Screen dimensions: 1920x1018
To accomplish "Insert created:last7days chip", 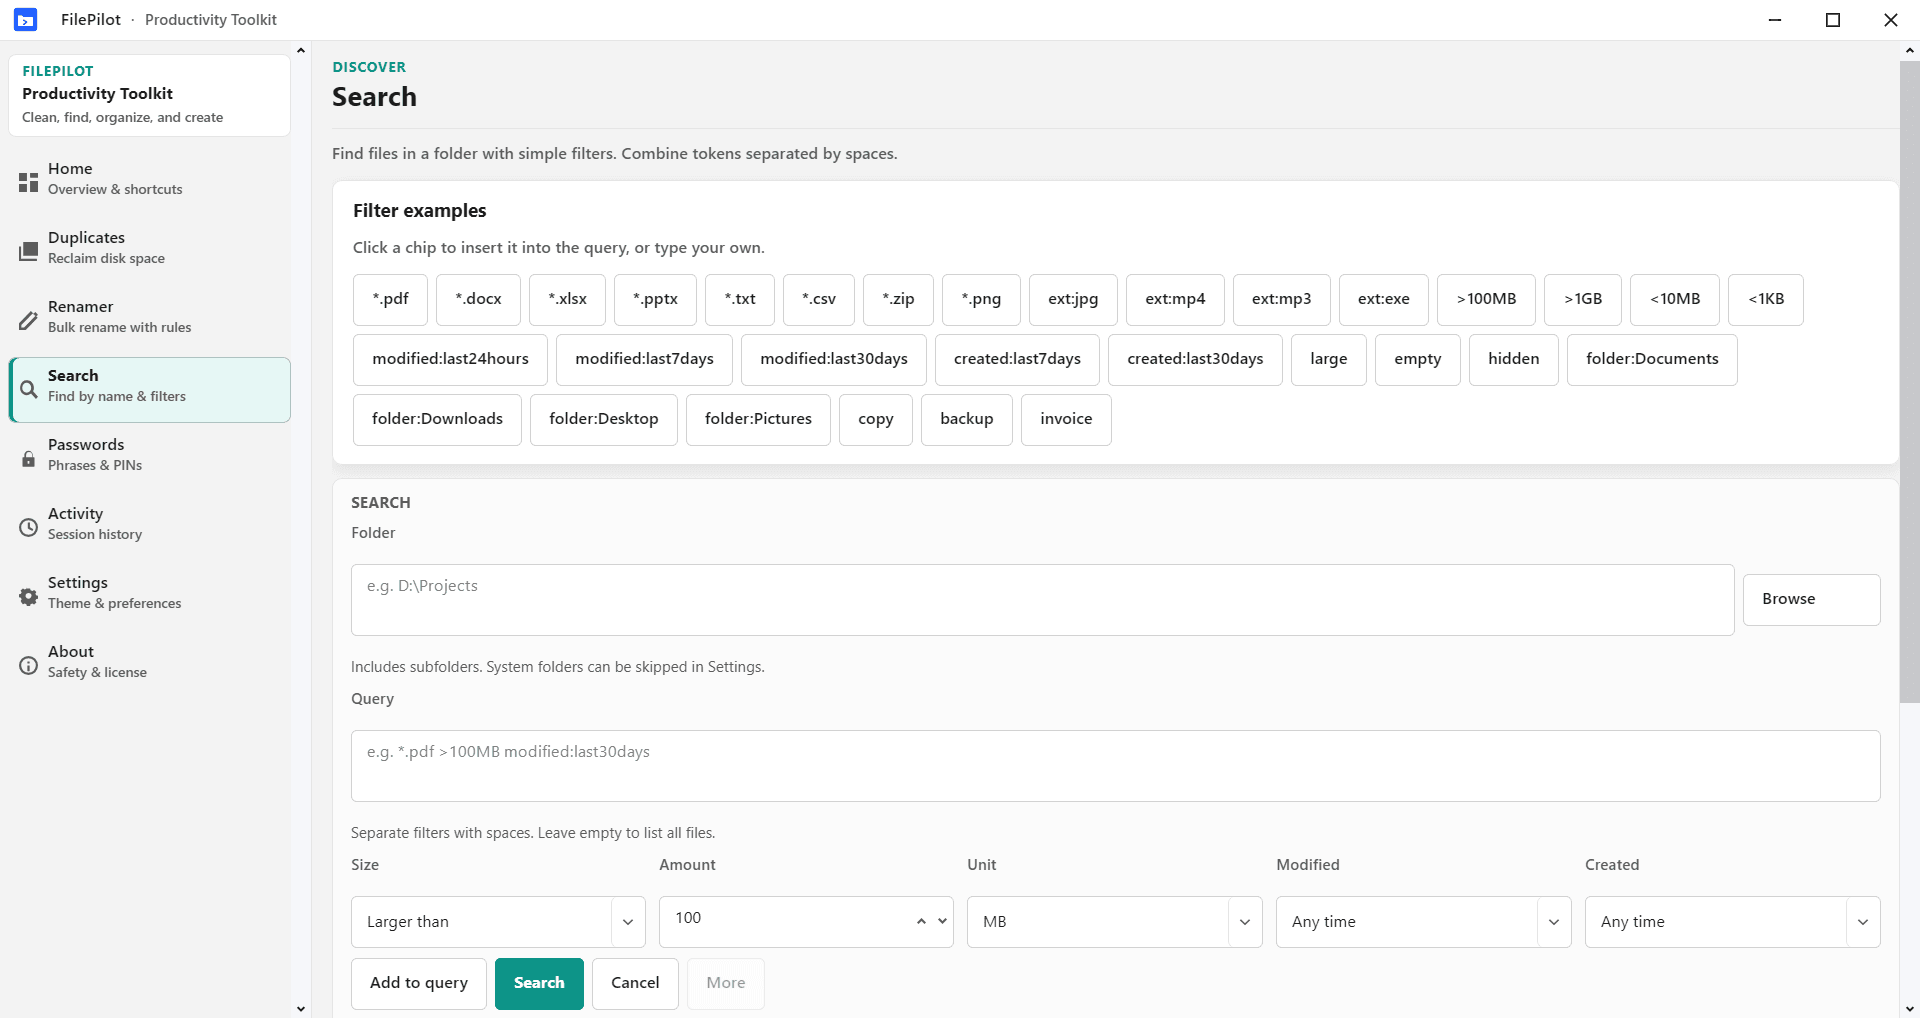I will tap(1017, 359).
